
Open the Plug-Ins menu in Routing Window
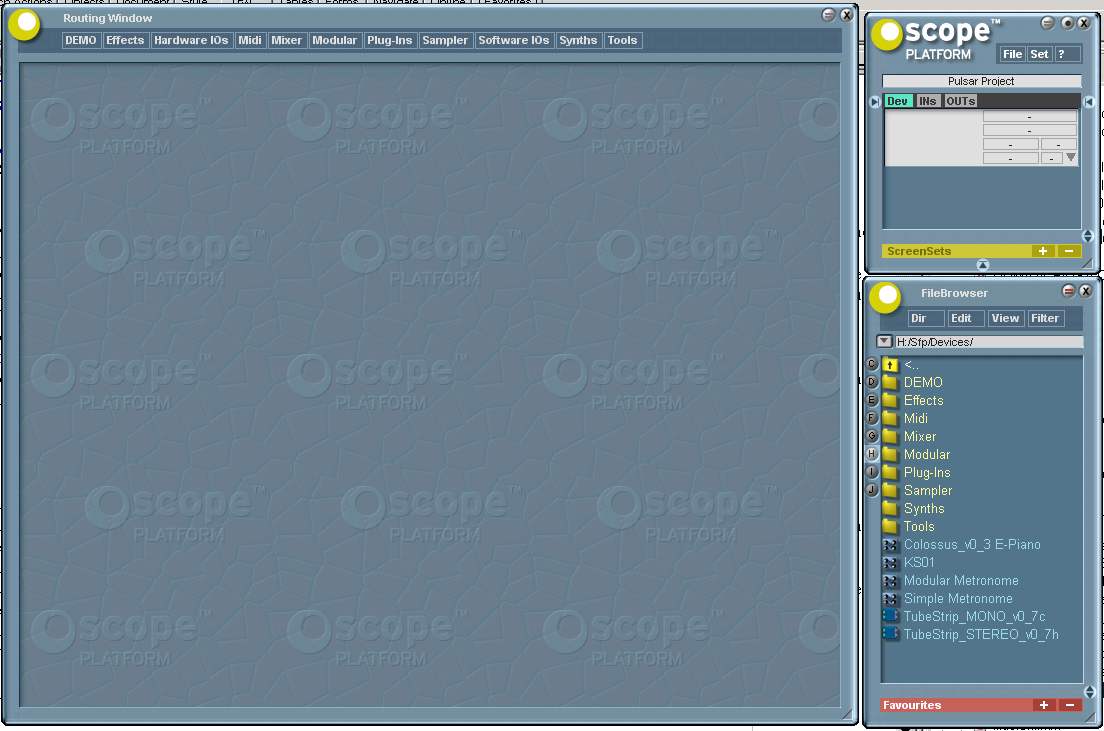click(x=389, y=40)
